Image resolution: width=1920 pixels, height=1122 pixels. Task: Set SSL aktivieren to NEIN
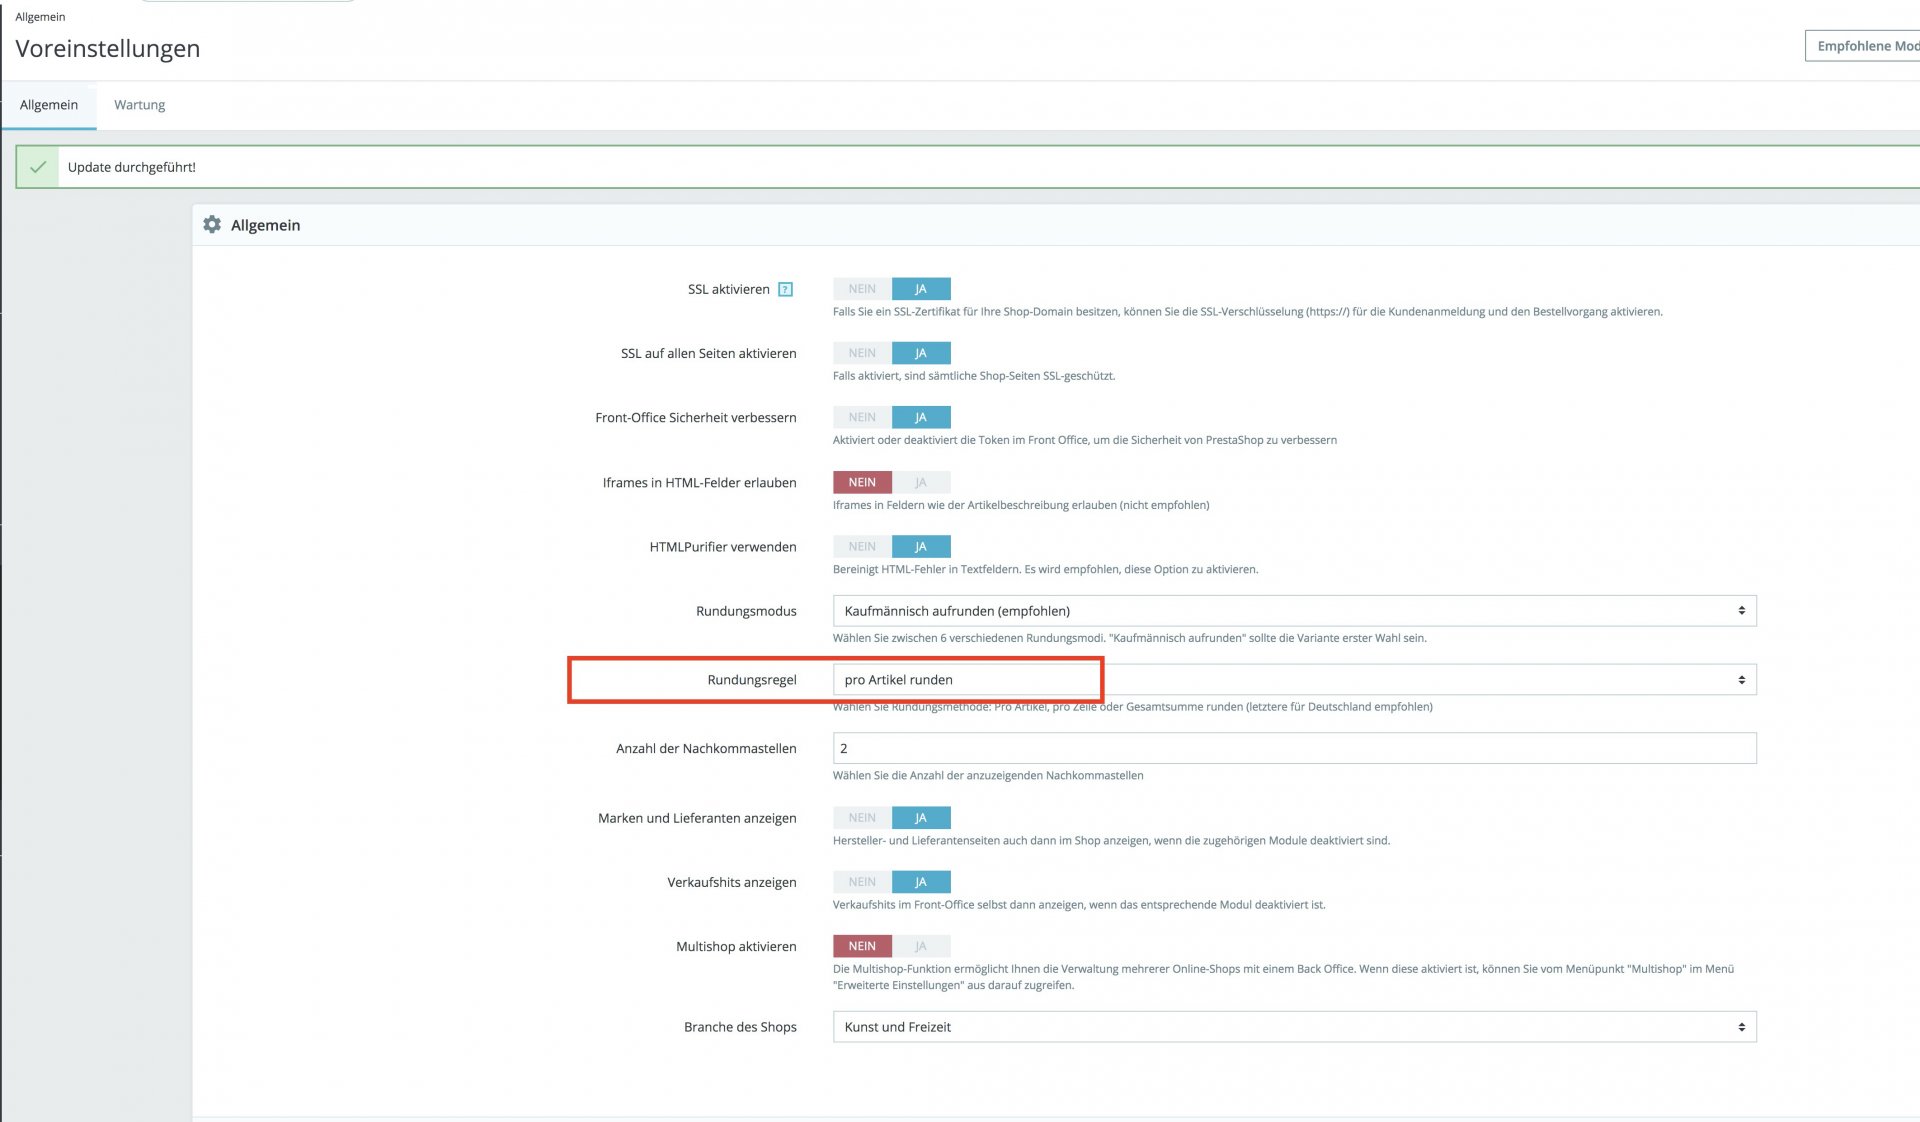pos(861,289)
